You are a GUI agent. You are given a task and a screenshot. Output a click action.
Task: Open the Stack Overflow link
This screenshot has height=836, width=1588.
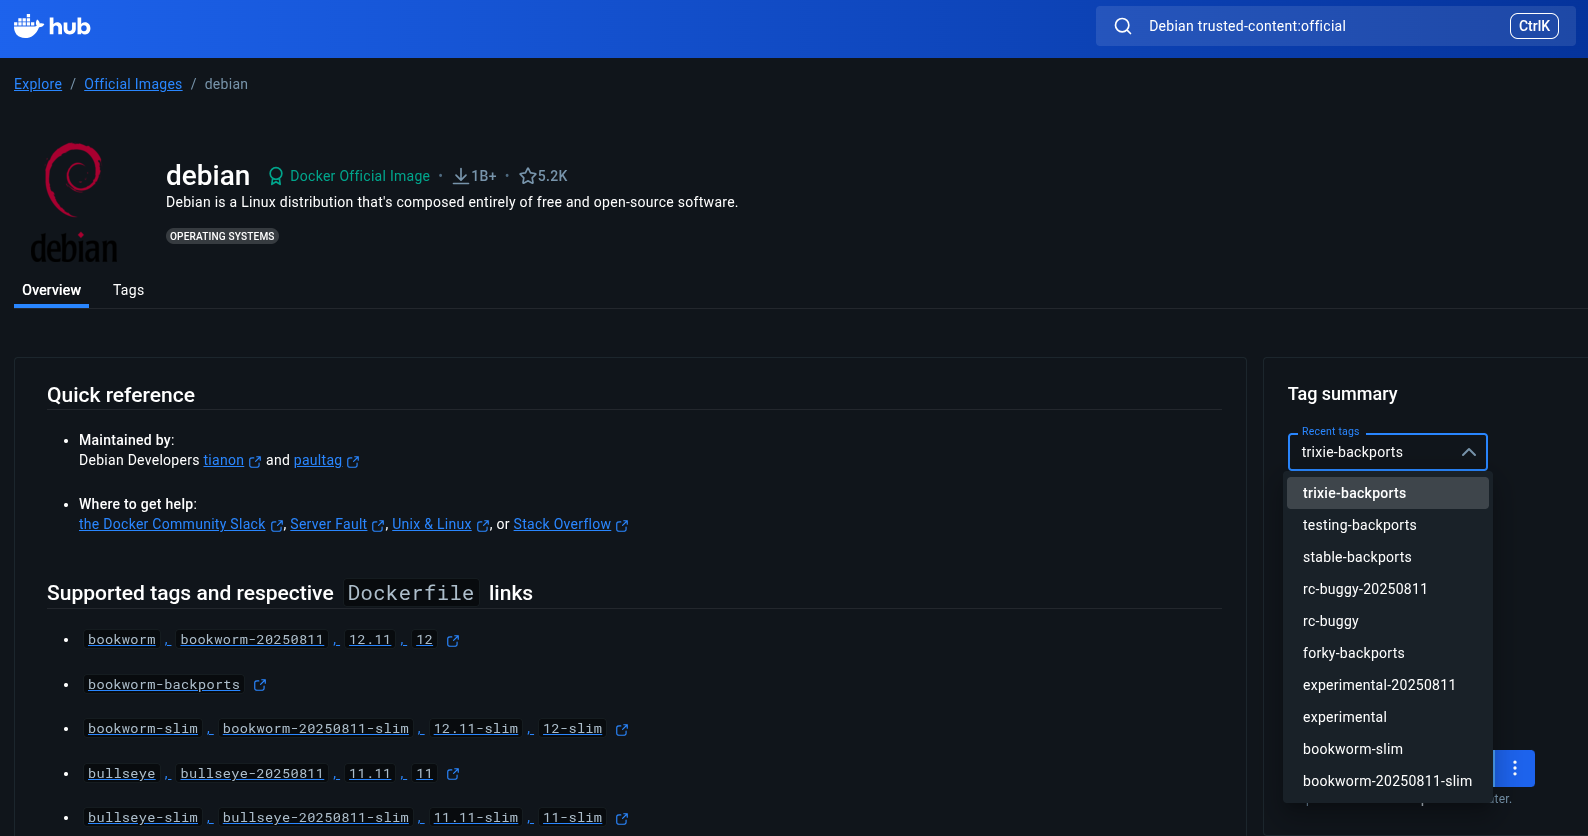[x=562, y=524]
